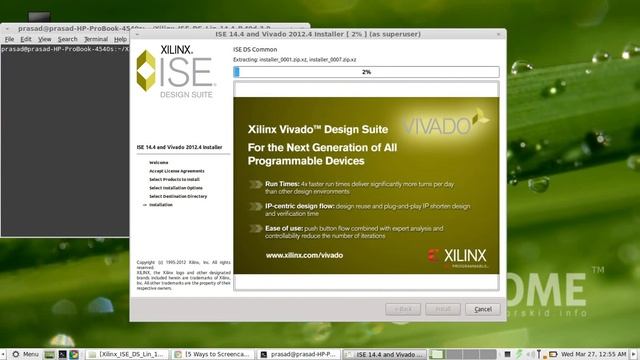Open the Menu launcher in the taskbar
The width and height of the screenshot is (640, 360).
[25, 354]
